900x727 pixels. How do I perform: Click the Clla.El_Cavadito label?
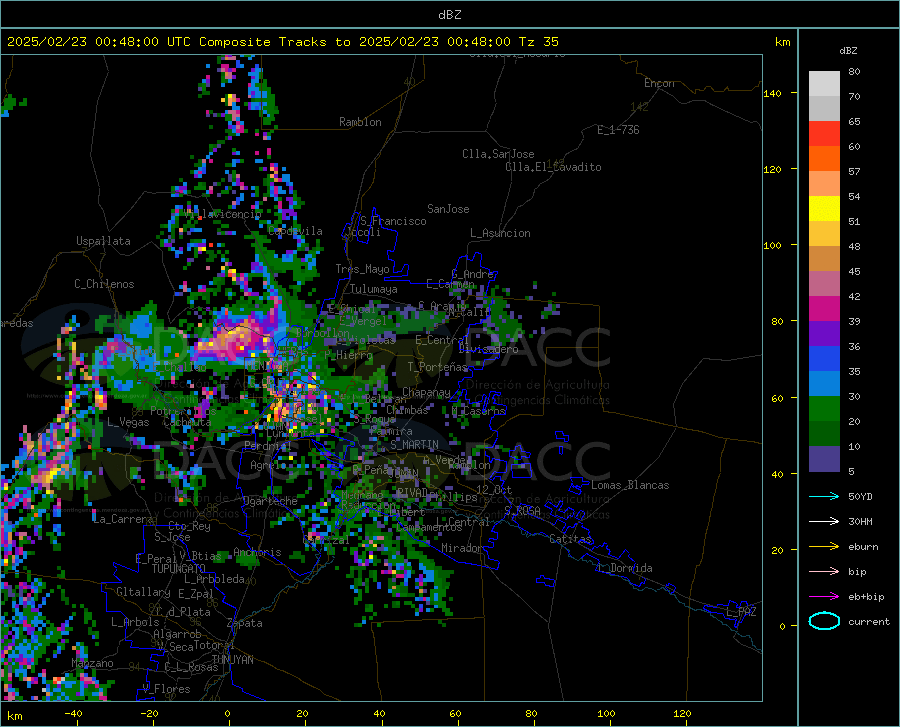pos(553,167)
